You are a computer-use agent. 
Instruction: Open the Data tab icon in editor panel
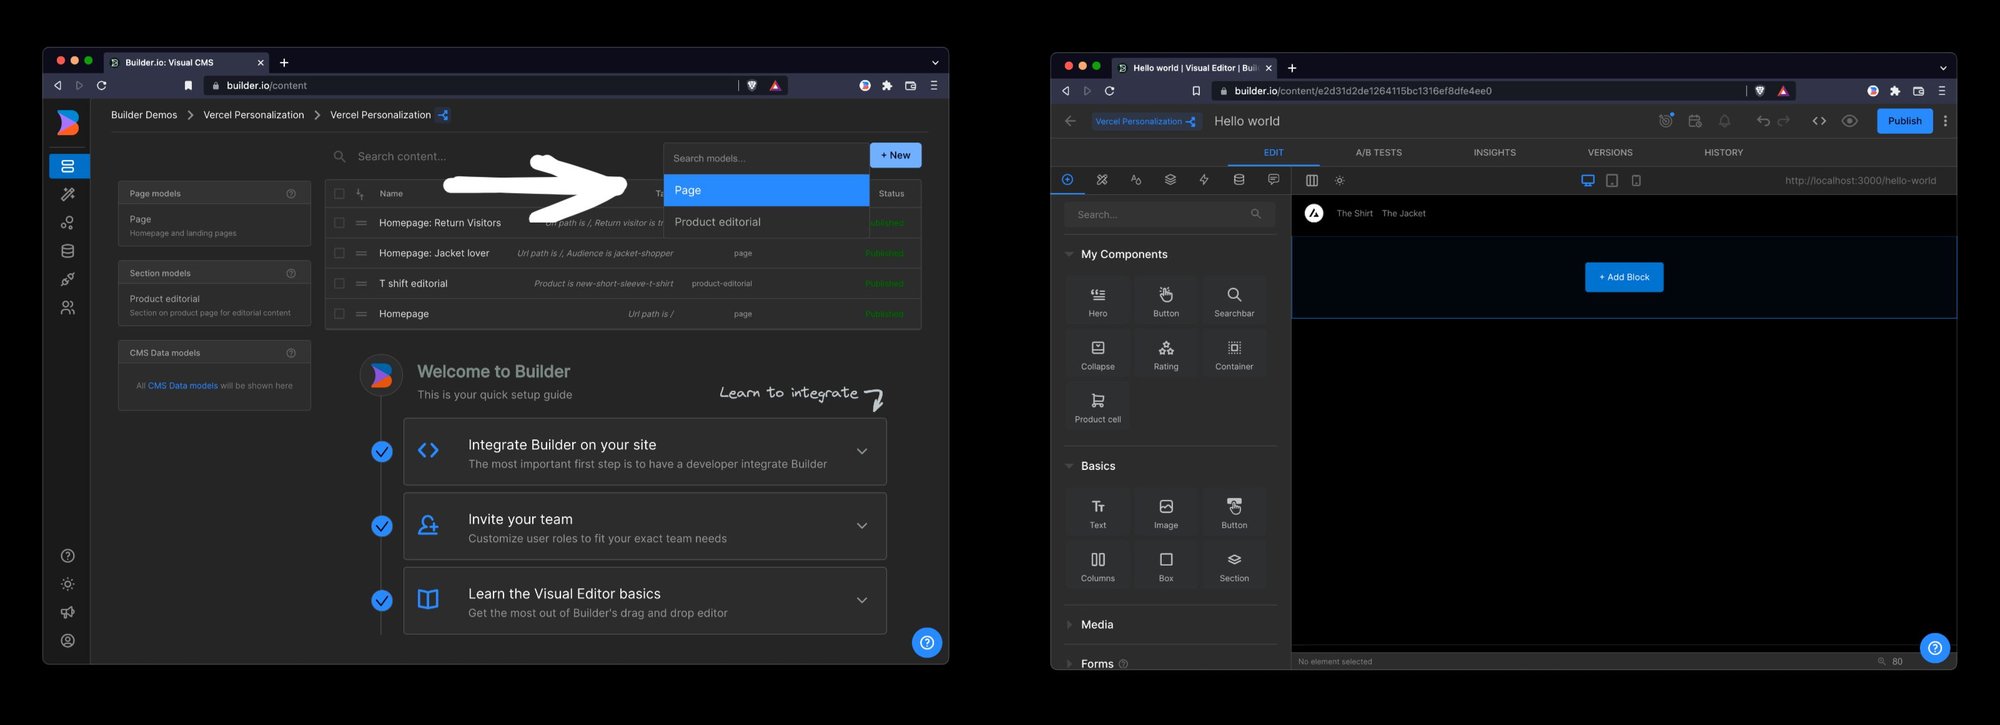(1239, 180)
